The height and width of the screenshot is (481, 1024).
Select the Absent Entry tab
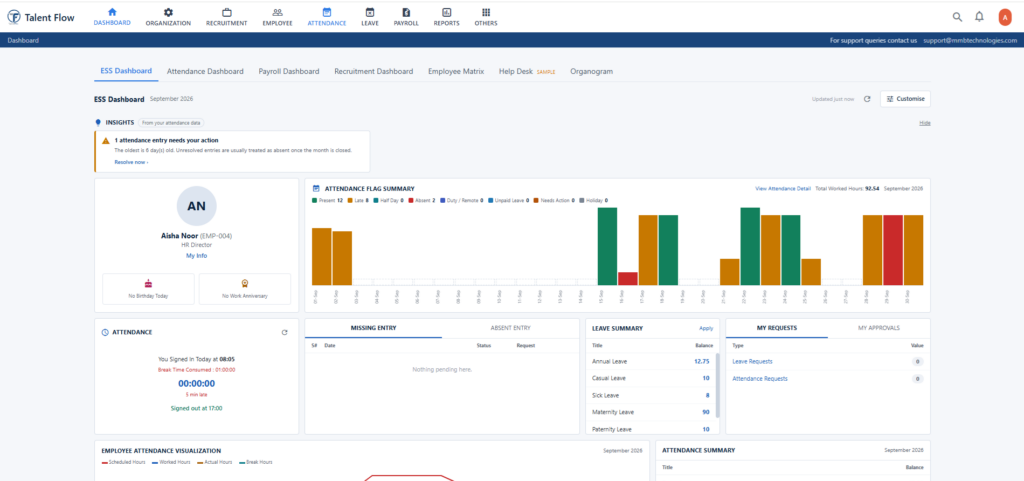[x=511, y=328]
